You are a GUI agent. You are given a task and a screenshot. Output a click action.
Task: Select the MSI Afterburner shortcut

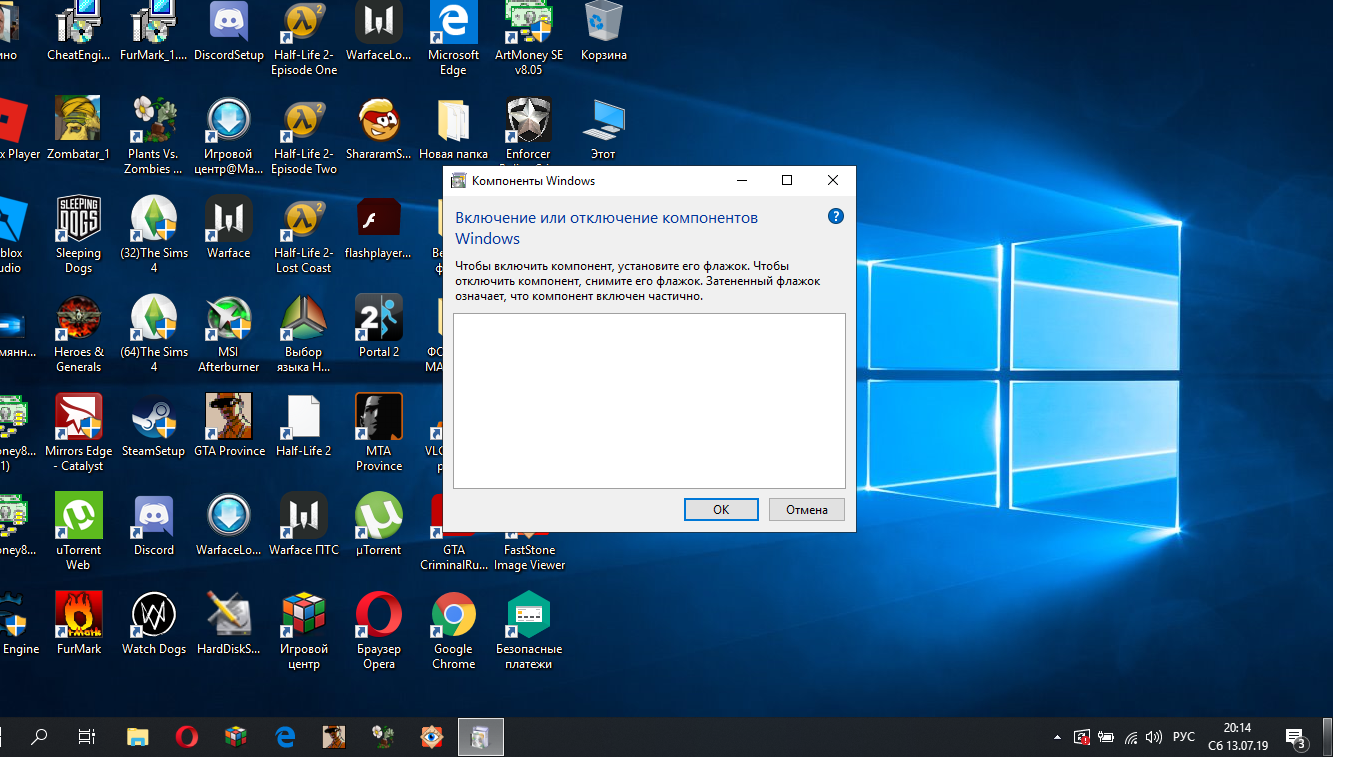(229, 334)
